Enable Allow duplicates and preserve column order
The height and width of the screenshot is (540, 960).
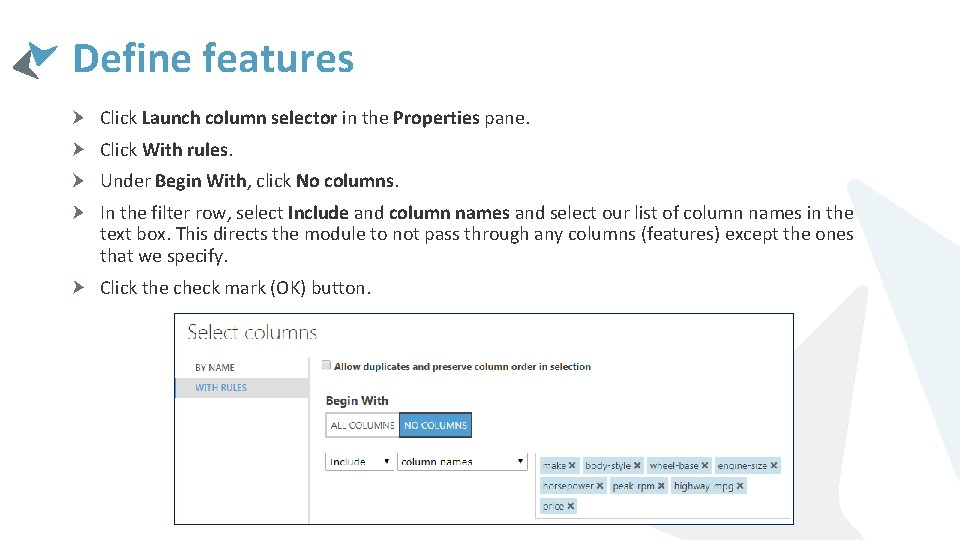pyautogui.click(x=326, y=366)
